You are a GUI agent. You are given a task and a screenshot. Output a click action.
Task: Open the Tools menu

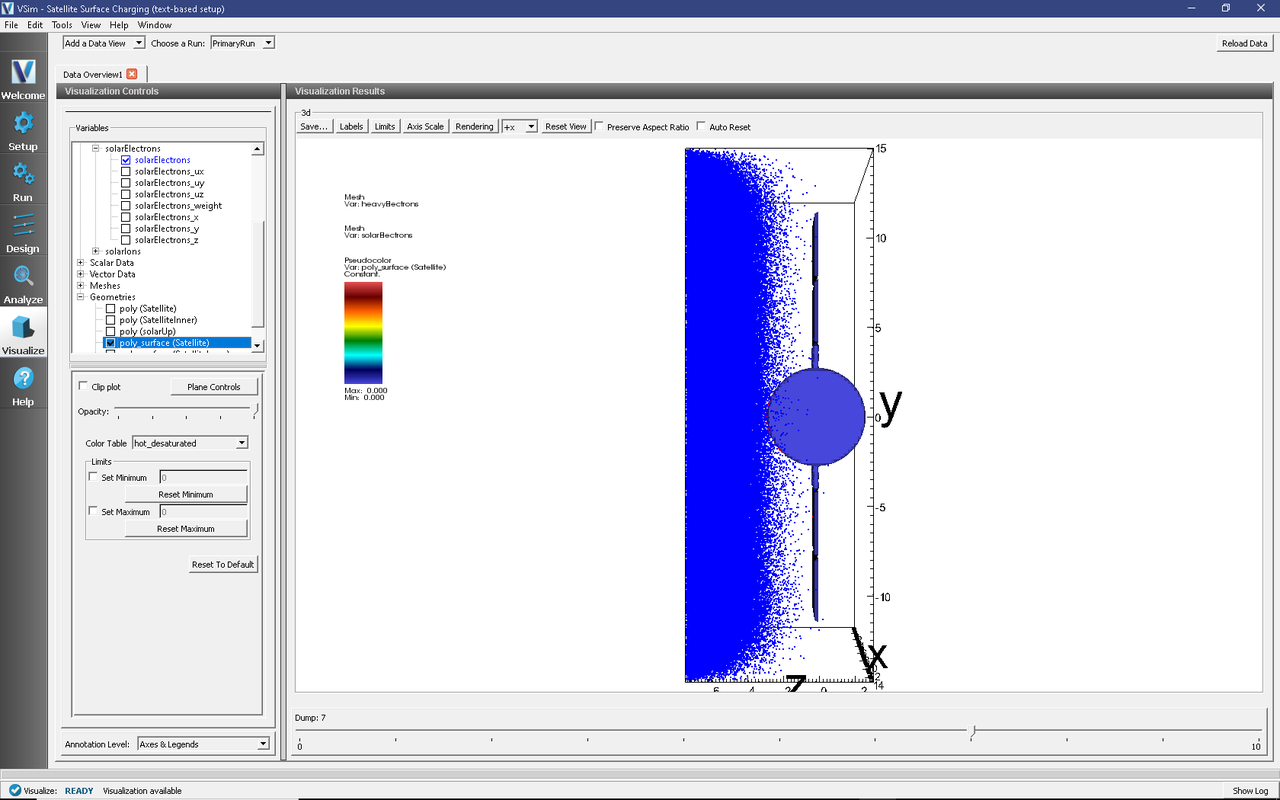tap(61, 25)
